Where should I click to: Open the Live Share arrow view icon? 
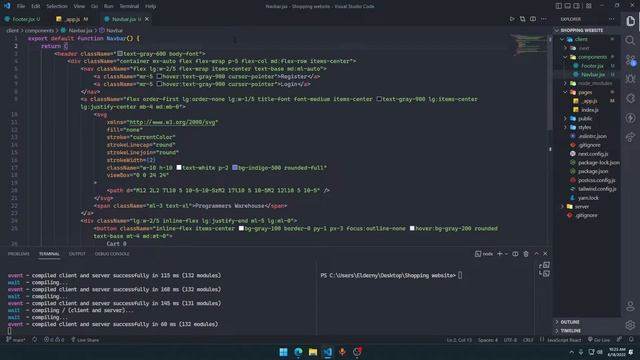[x=631, y=138]
